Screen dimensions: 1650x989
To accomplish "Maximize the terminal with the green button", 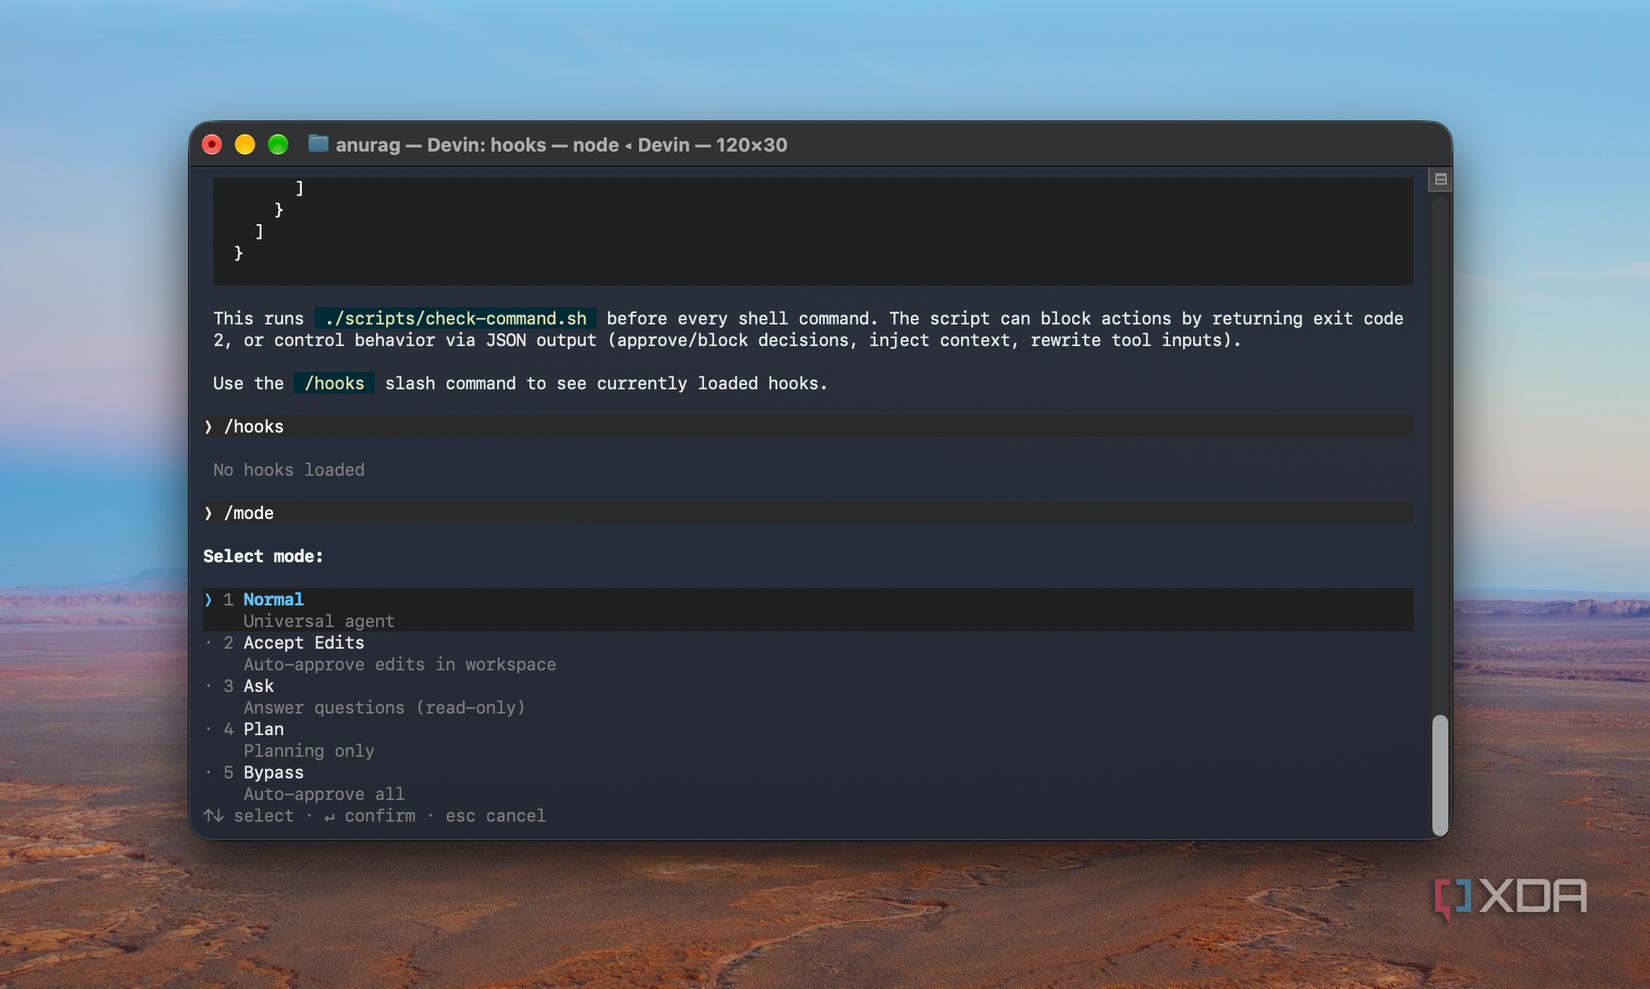I will click(278, 145).
